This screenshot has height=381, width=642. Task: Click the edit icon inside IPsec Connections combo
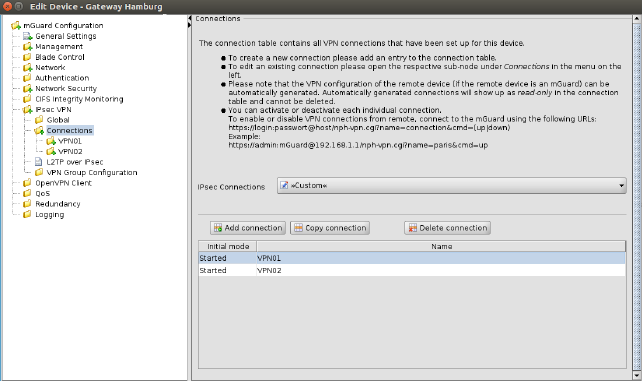[x=284, y=185]
